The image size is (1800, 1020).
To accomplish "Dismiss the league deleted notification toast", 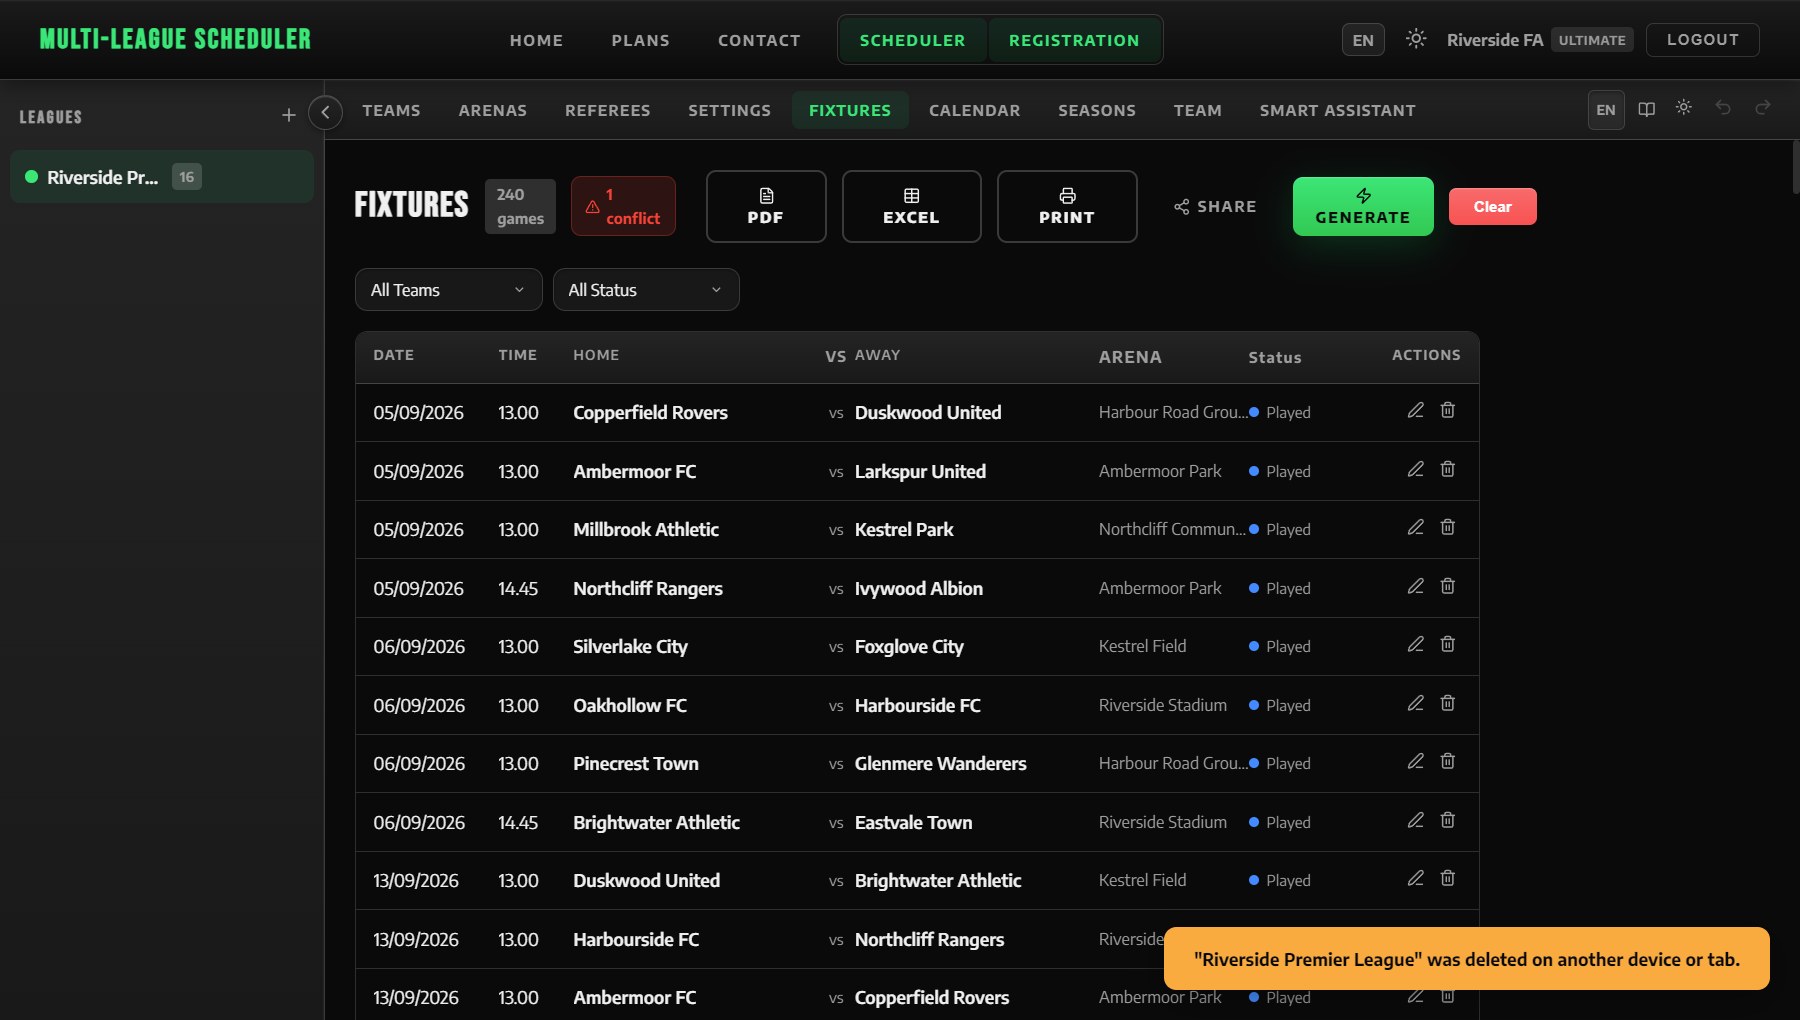I will click(1467, 959).
